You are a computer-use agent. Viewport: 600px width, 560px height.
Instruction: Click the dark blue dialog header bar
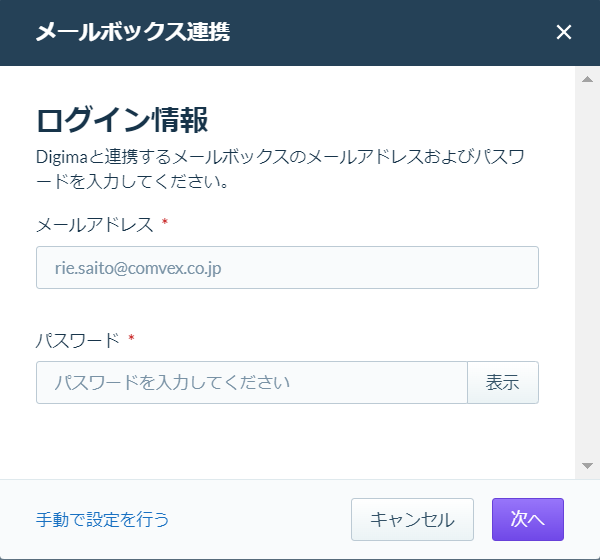pos(300,33)
